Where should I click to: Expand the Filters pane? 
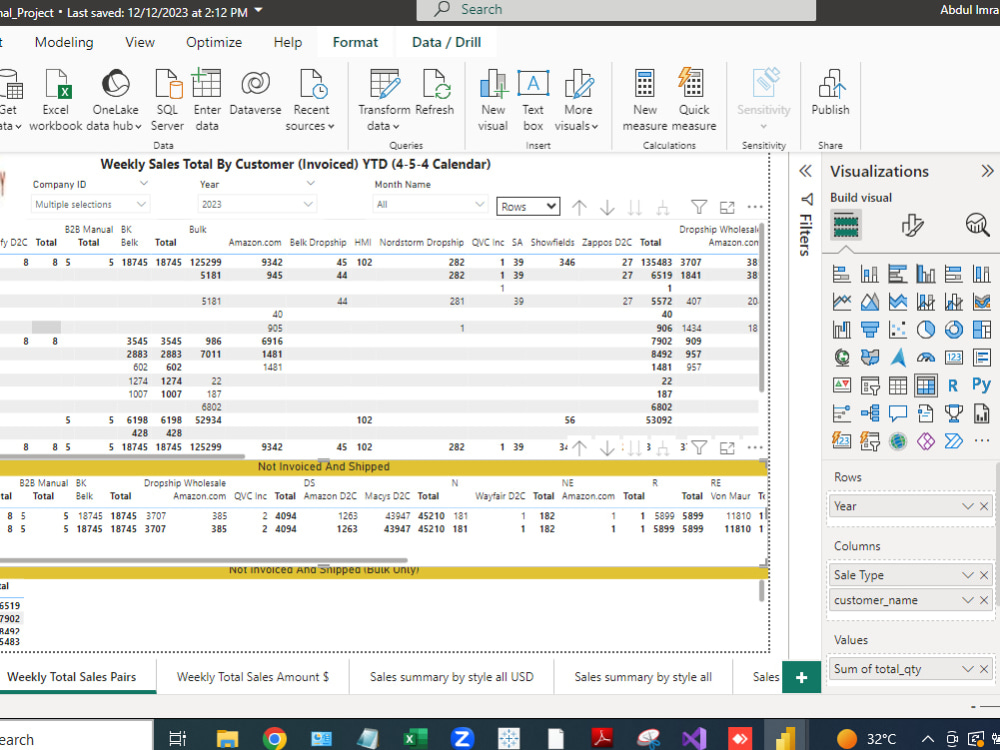pos(805,171)
